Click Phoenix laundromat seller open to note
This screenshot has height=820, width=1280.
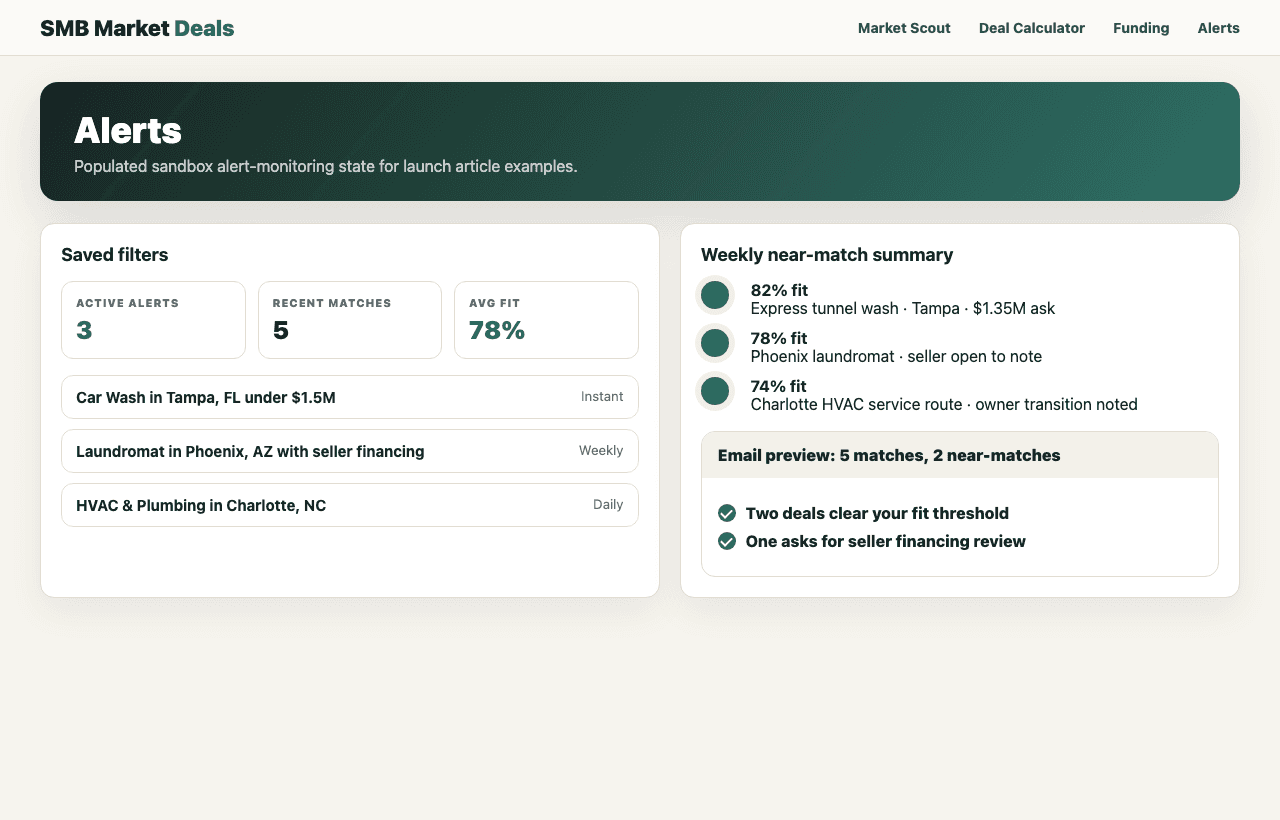coord(896,357)
